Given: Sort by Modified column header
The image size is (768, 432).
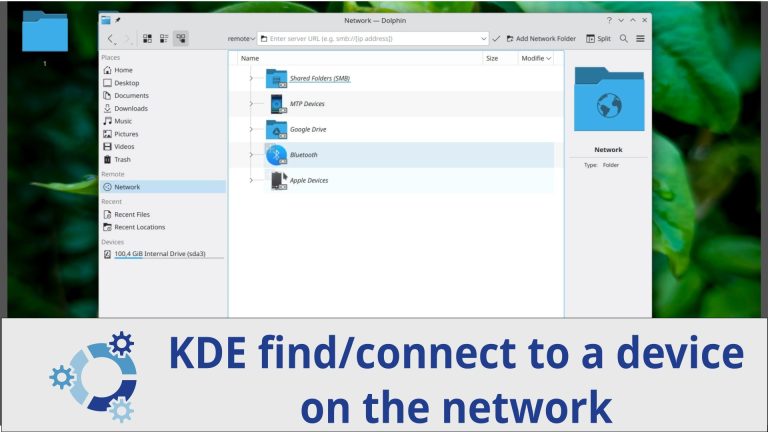Looking at the screenshot, I should pyautogui.click(x=536, y=58).
